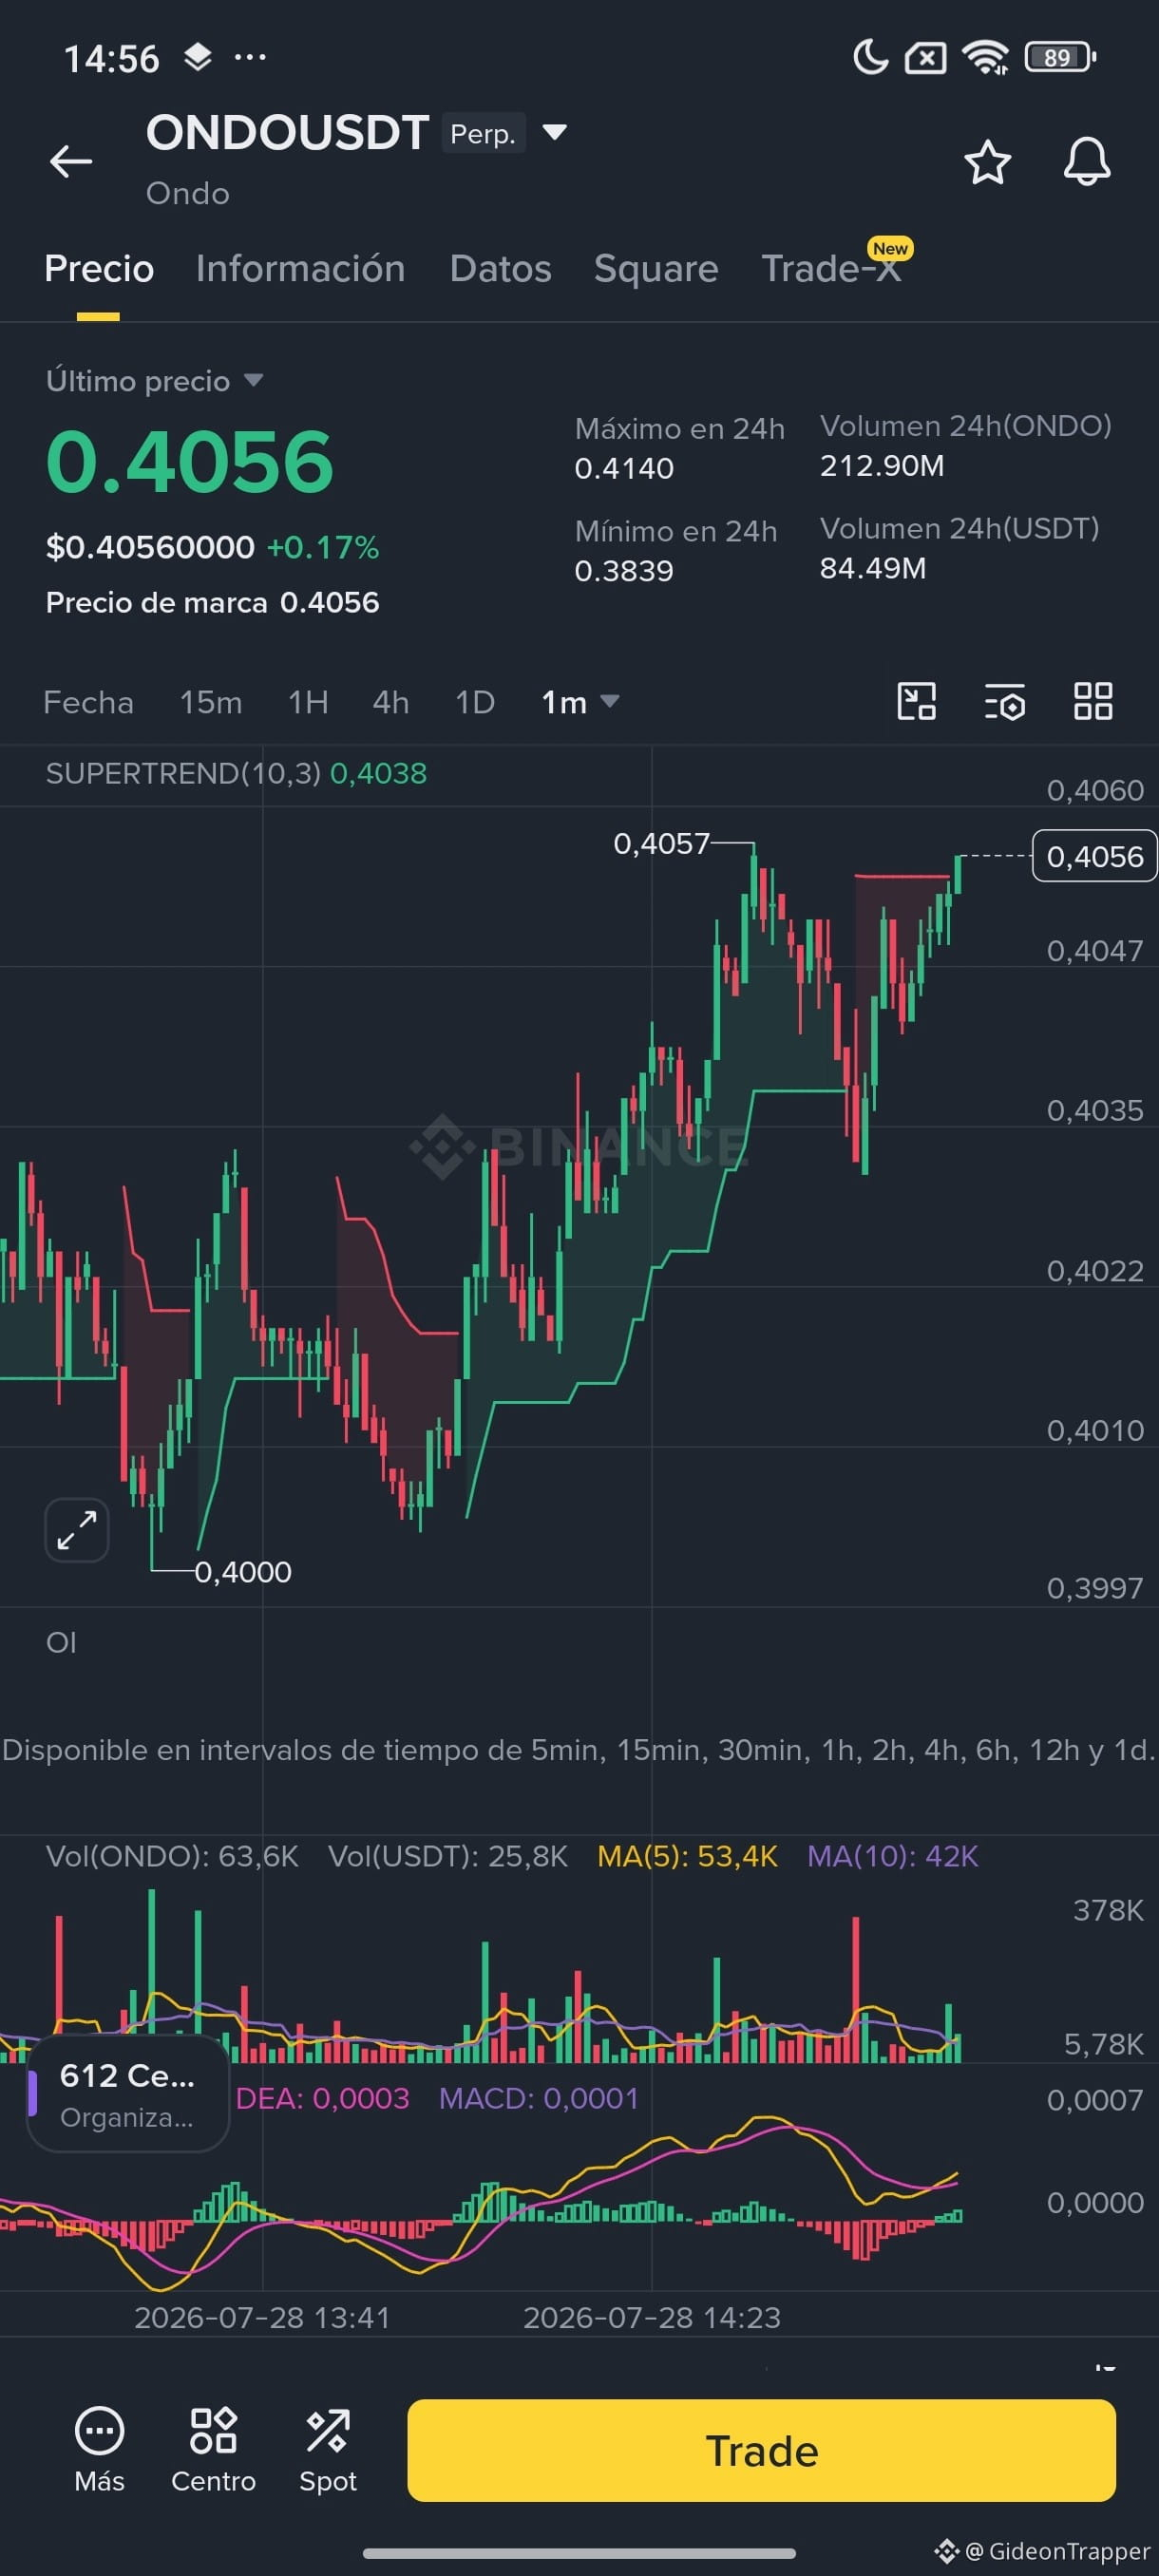
Task: Select the Fecha chart option
Action: [x=88, y=702]
